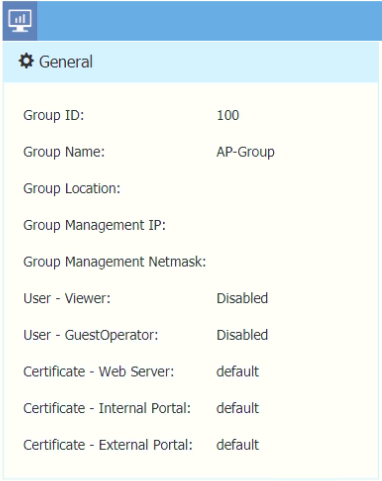Click the Group Name label
382x481 pixels.
point(64,152)
